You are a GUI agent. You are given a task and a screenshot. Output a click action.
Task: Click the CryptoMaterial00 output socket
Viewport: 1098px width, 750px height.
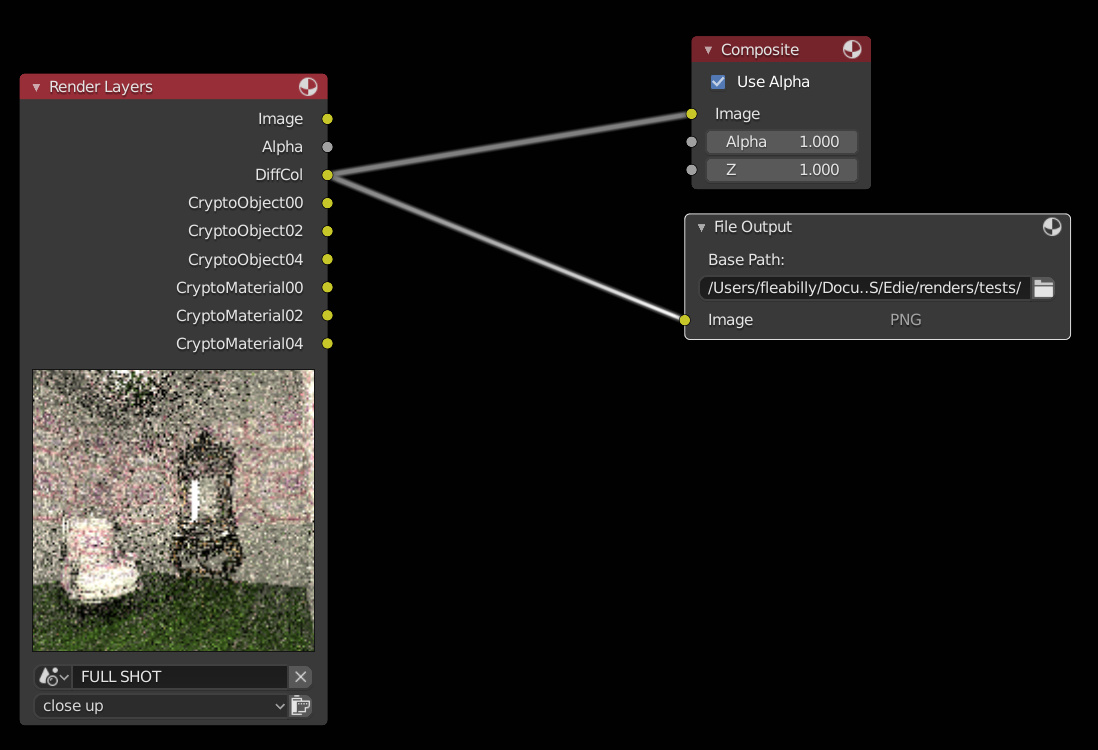click(327, 287)
